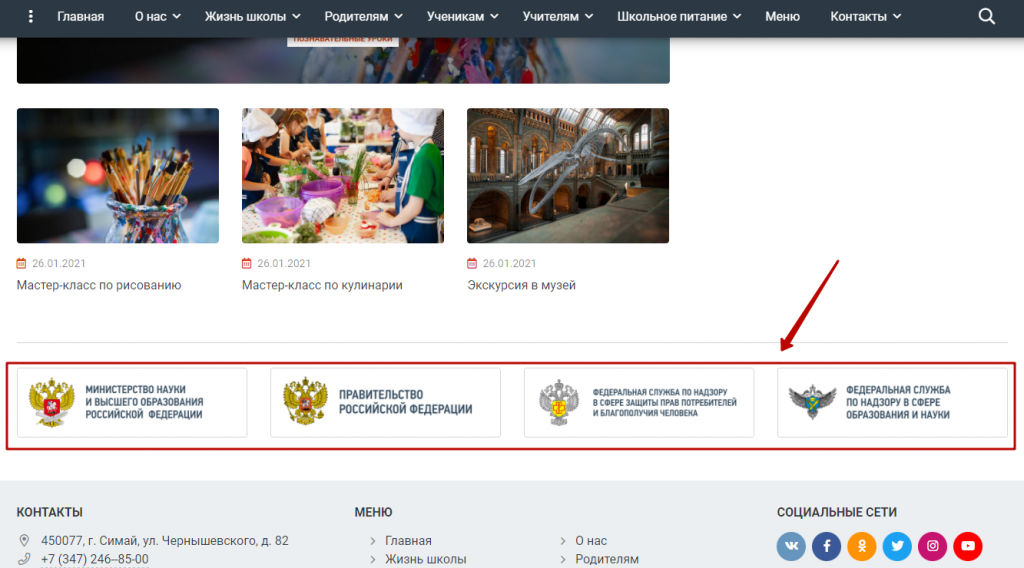Open the YouTube social icon
The height and width of the screenshot is (568, 1024).
tap(967, 546)
